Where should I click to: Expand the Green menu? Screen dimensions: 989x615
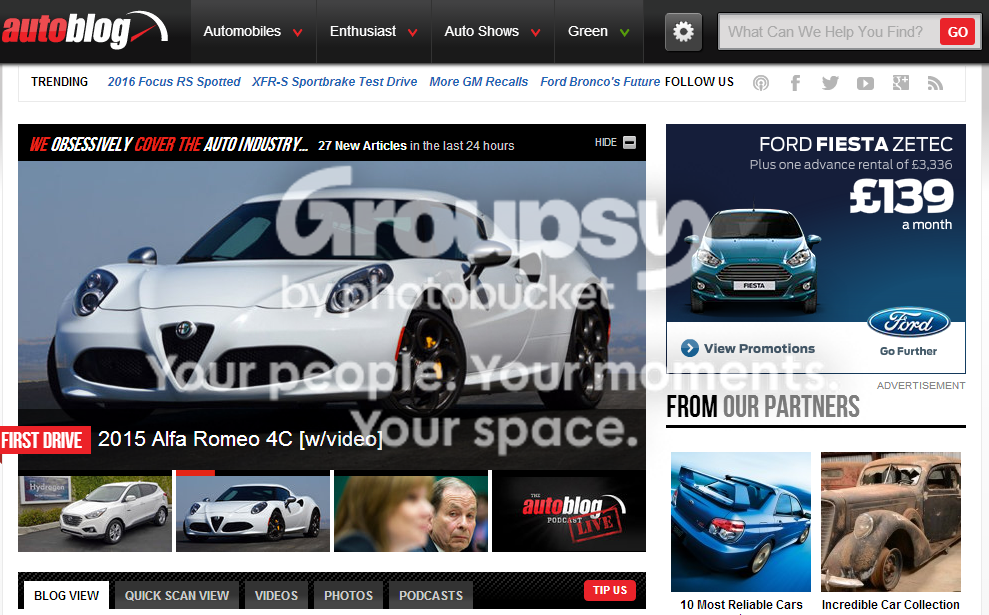598,32
